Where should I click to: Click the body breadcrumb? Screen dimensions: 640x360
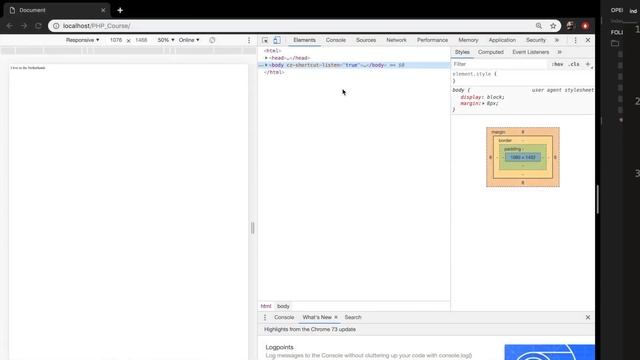point(283,306)
